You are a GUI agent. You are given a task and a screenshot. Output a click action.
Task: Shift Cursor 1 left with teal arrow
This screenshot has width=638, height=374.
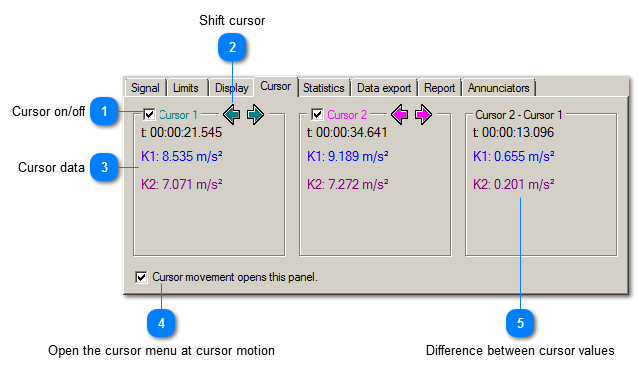pyautogui.click(x=232, y=115)
